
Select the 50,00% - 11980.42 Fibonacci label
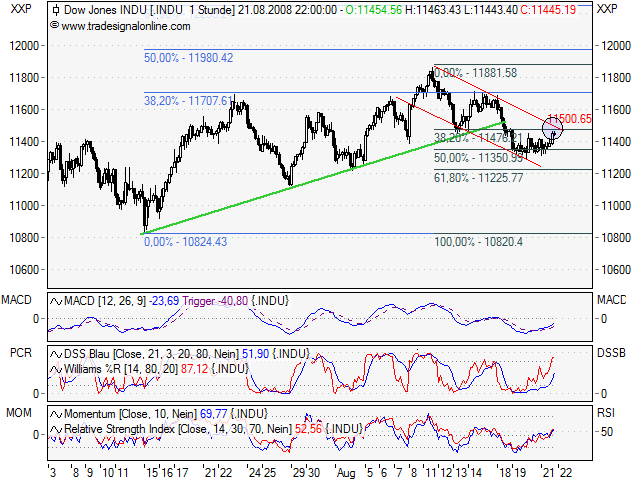(188, 58)
